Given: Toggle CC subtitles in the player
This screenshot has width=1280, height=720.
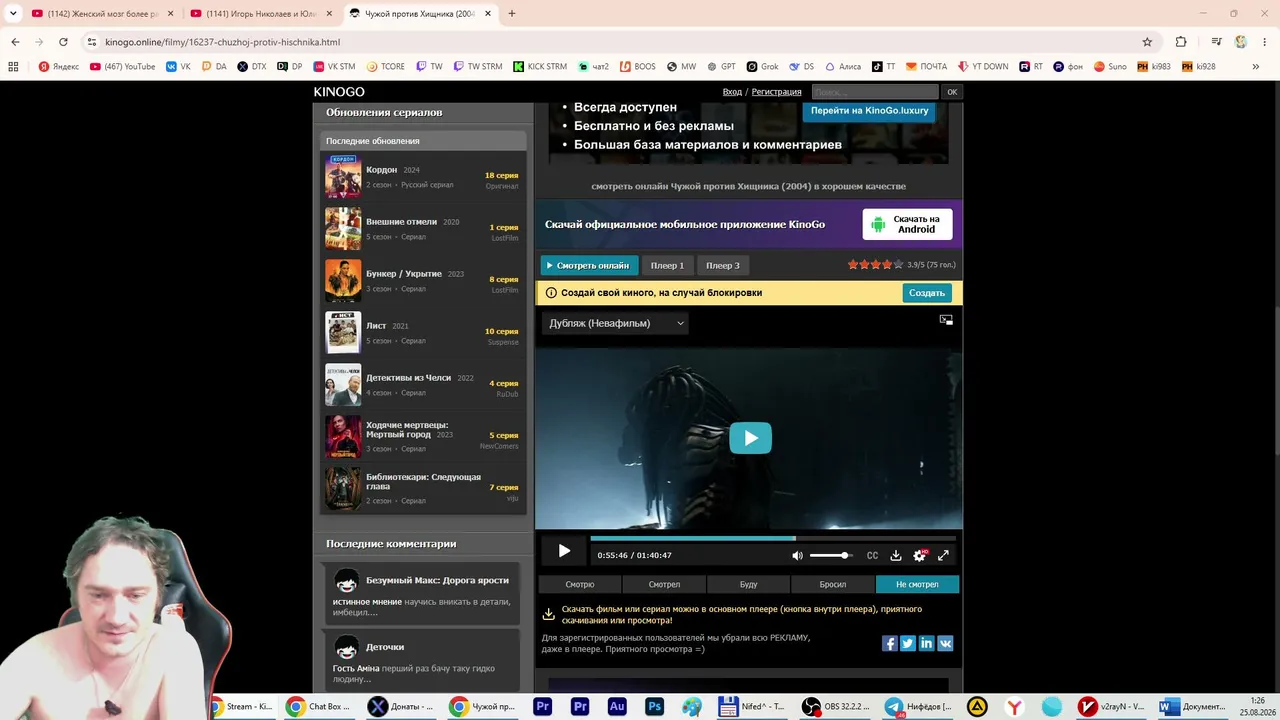Looking at the screenshot, I should pyautogui.click(x=872, y=556).
